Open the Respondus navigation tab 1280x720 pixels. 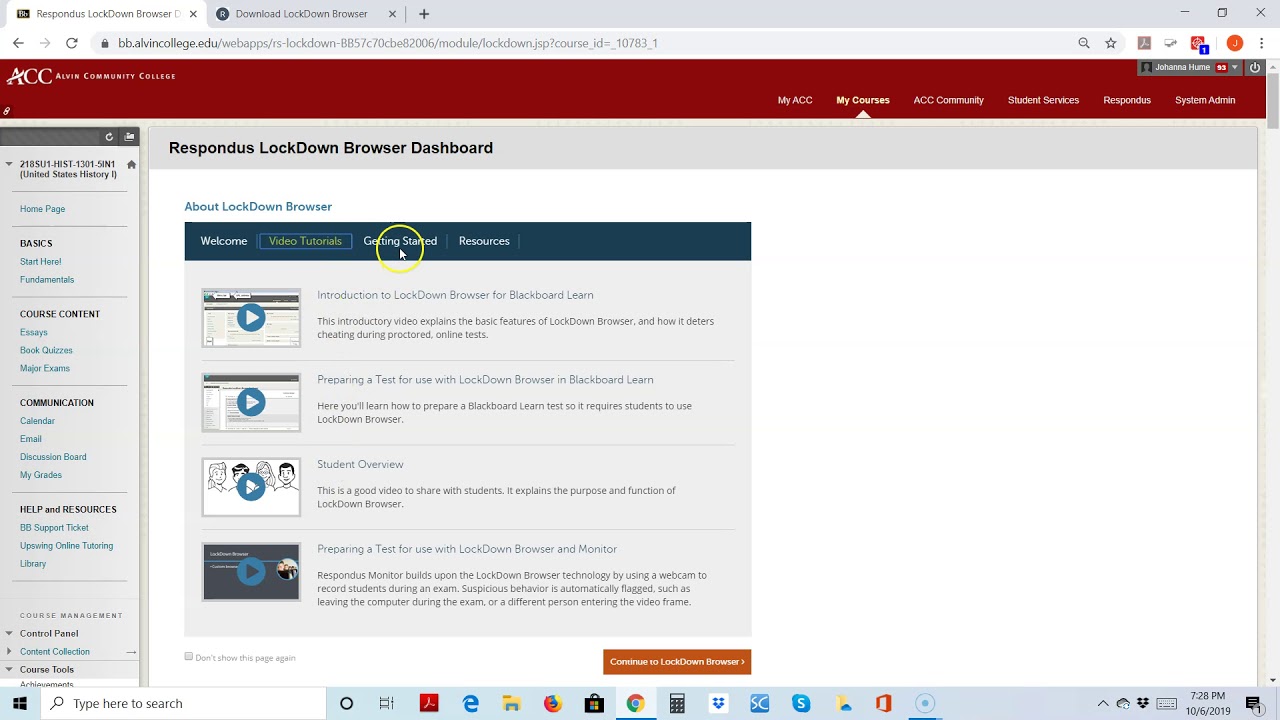click(1127, 100)
